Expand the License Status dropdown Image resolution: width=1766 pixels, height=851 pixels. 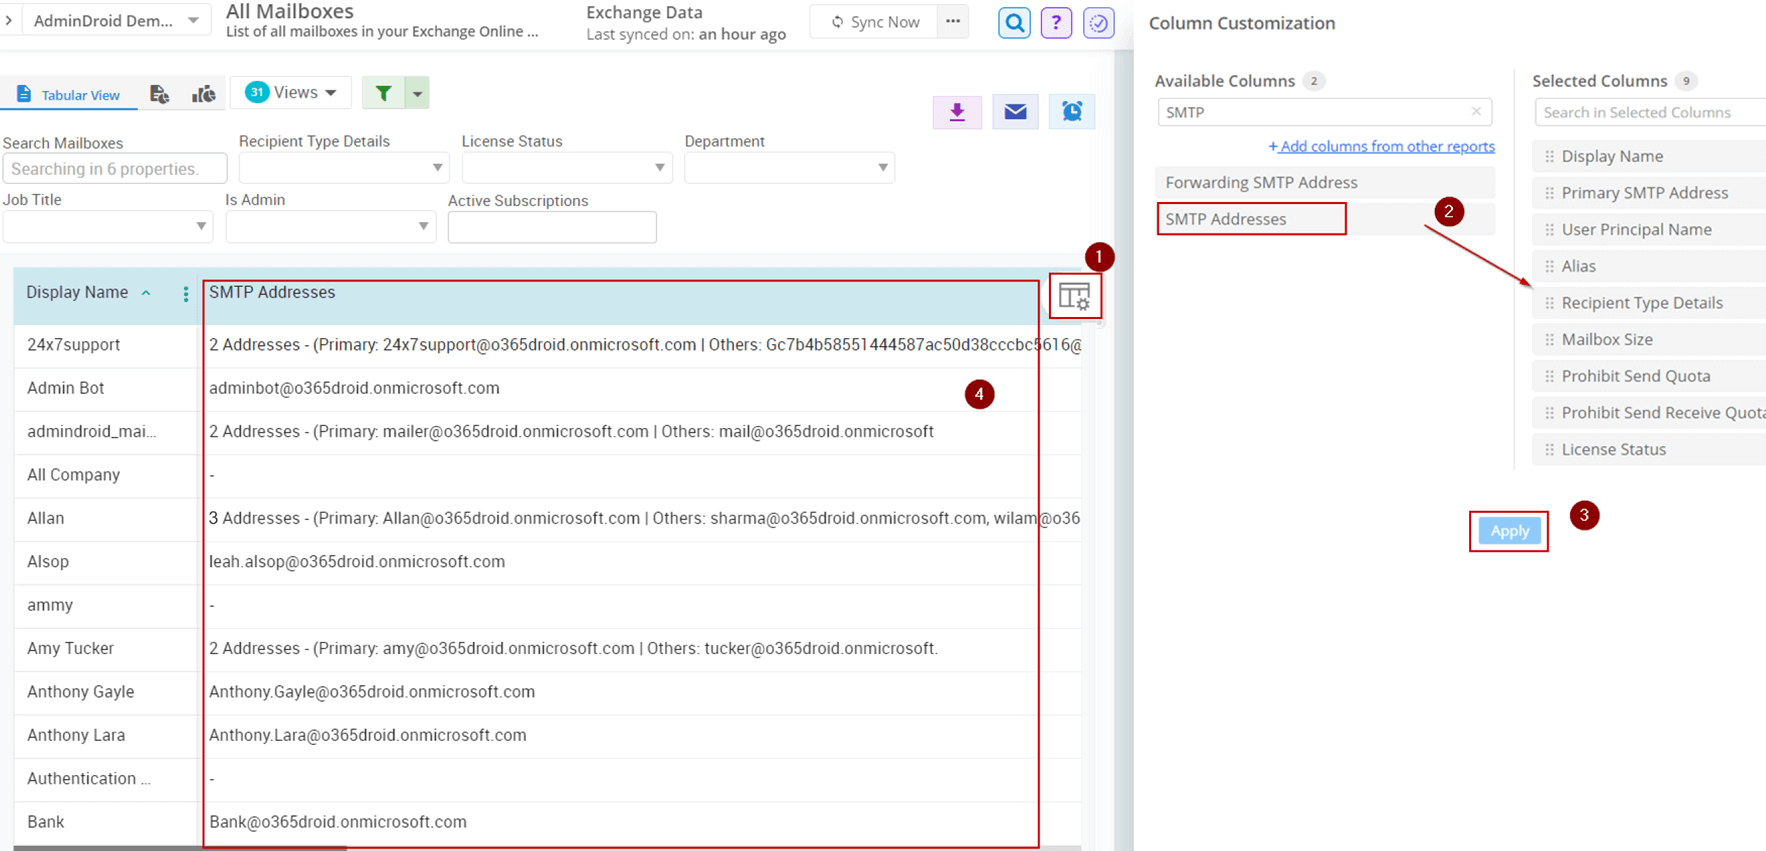tap(565, 168)
